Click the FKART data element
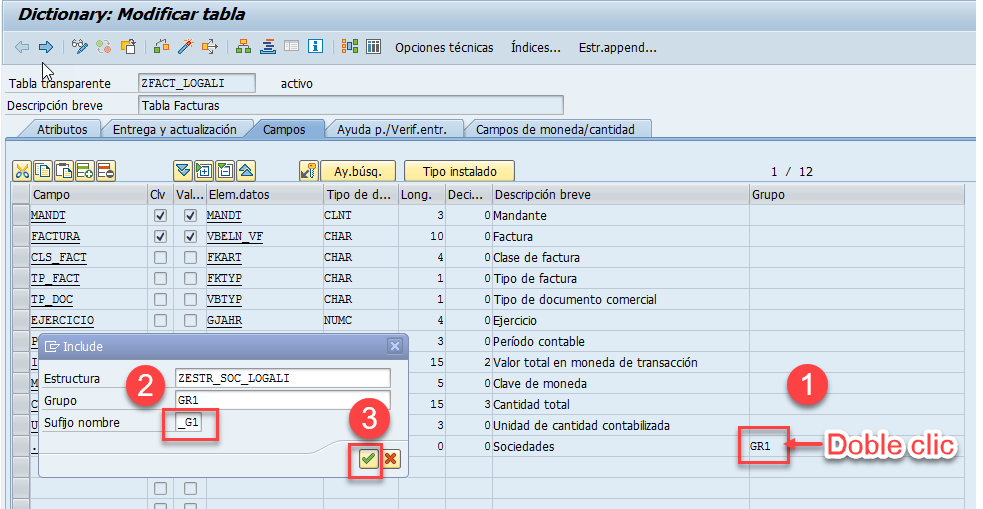The width and height of the screenshot is (983, 509). pyautogui.click(x=224, y=258)
